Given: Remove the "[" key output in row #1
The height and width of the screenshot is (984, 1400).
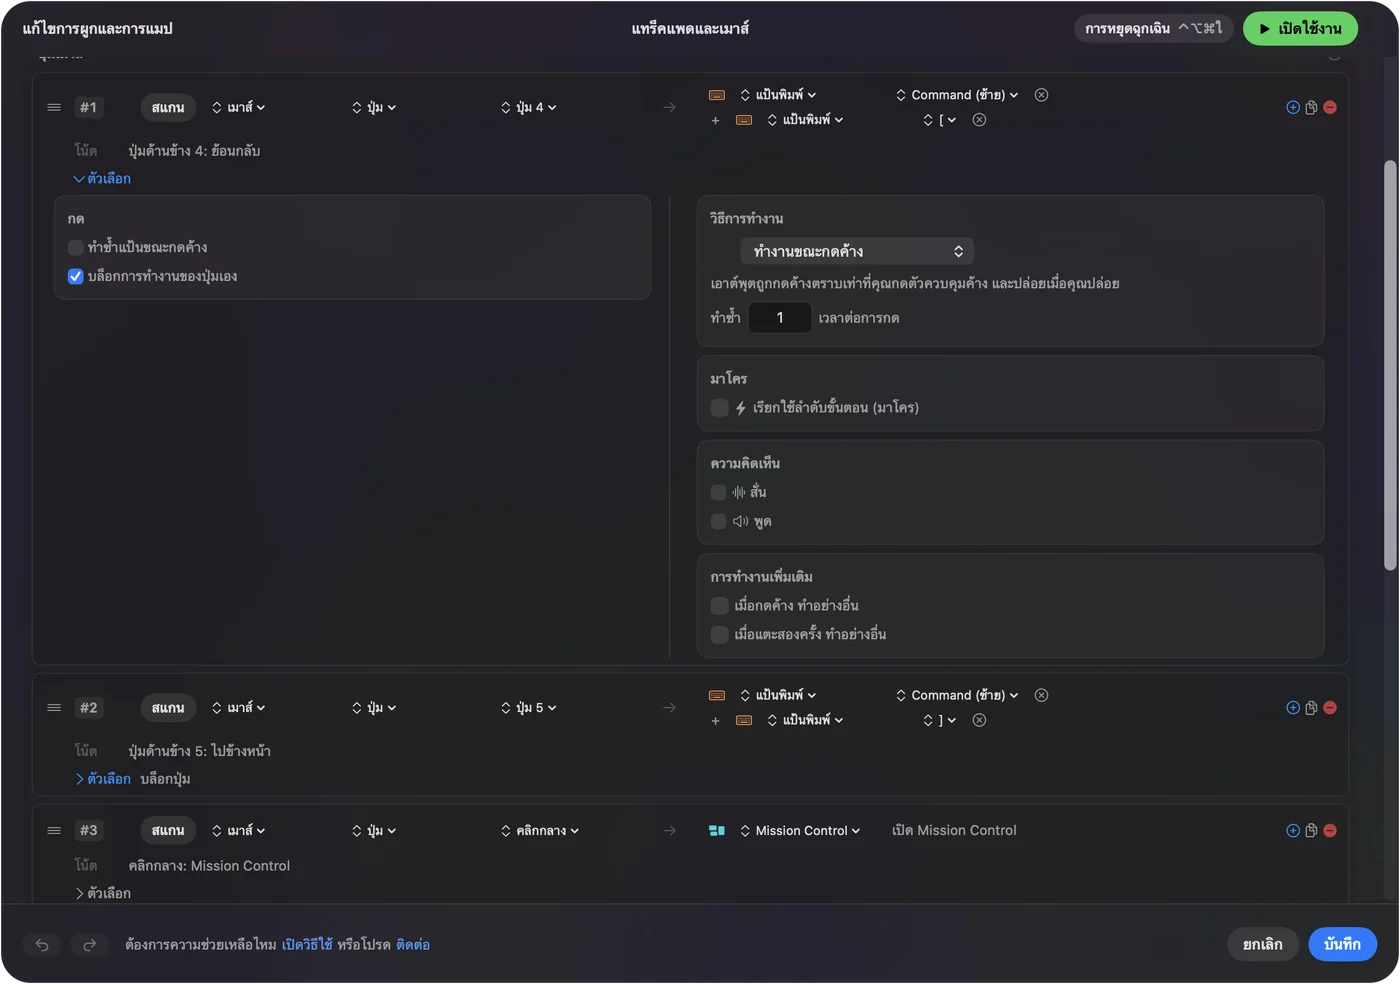Looking at the screenshot, I should click(979, 120).
